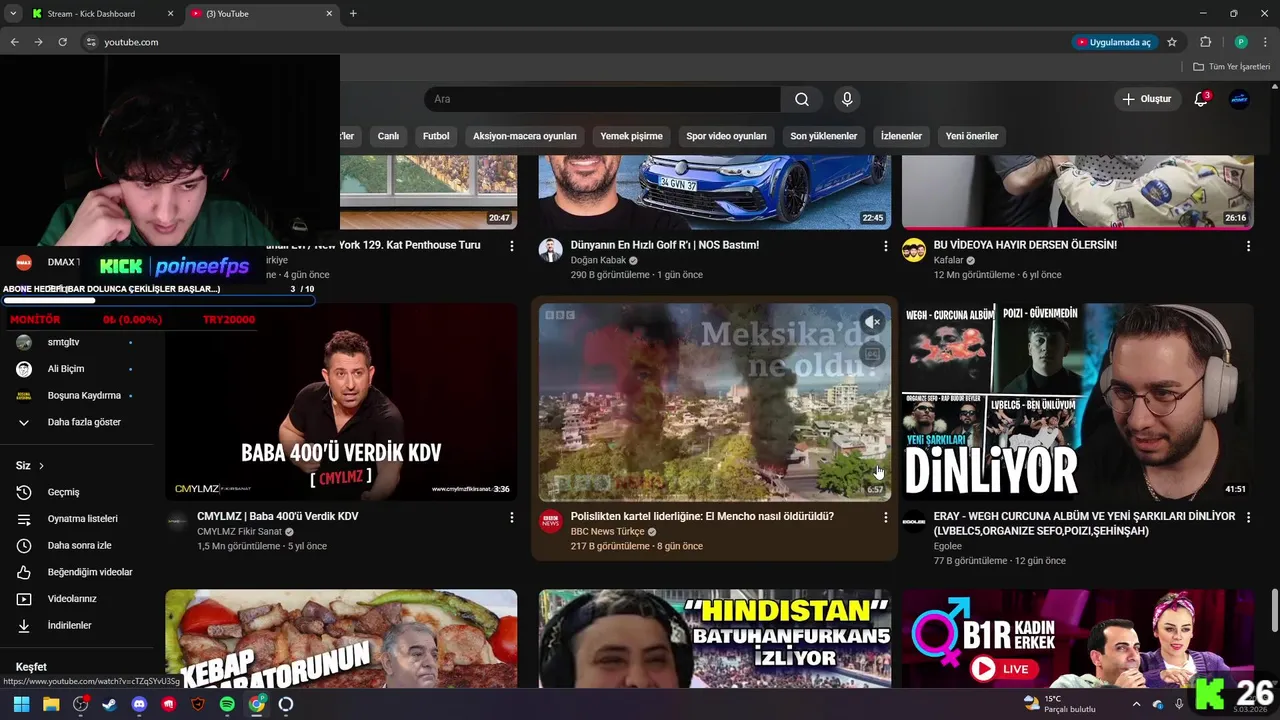The height and width of the screenshot is (720, 1280).
Task: Open BBC News Türkçe channel avatar
Action: 551,521
